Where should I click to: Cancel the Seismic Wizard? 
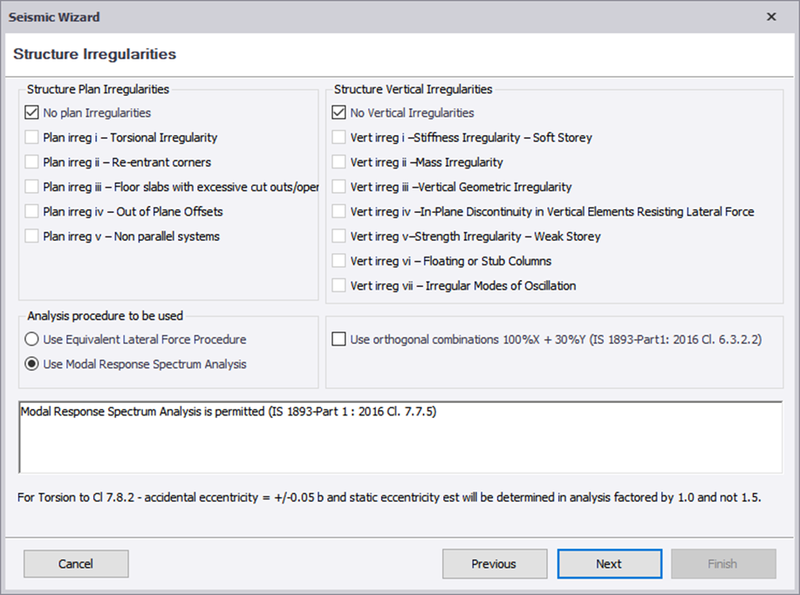pos(76,564)
